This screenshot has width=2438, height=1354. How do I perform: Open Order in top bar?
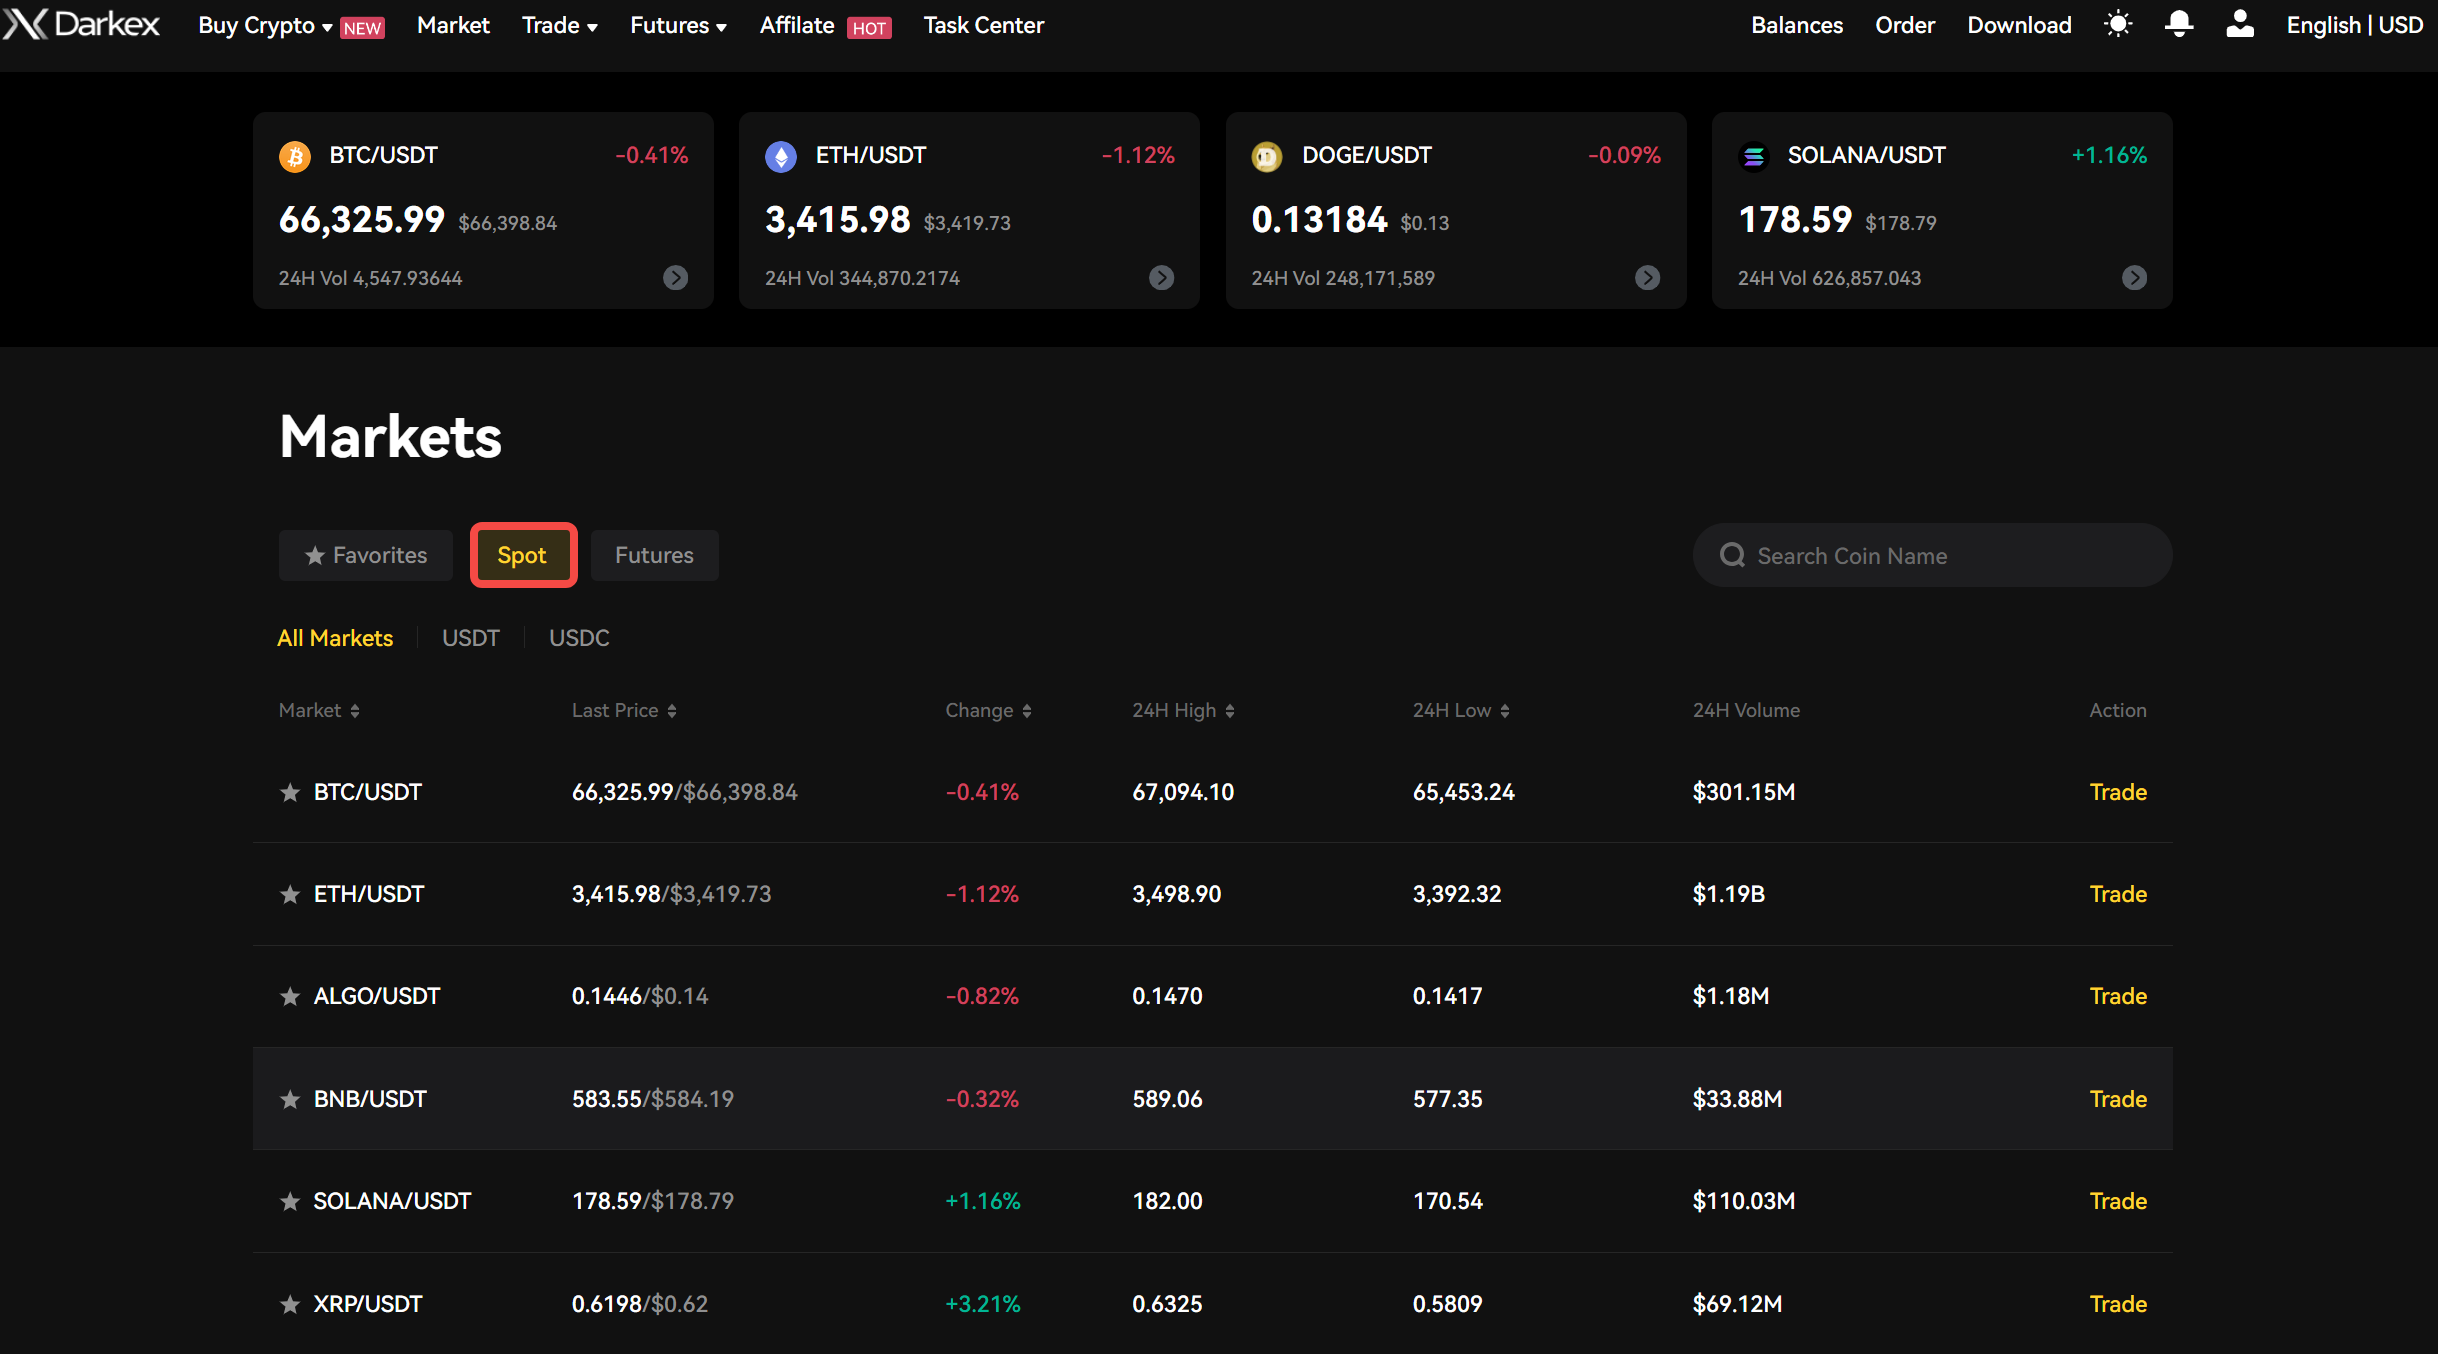[1905, 26]
